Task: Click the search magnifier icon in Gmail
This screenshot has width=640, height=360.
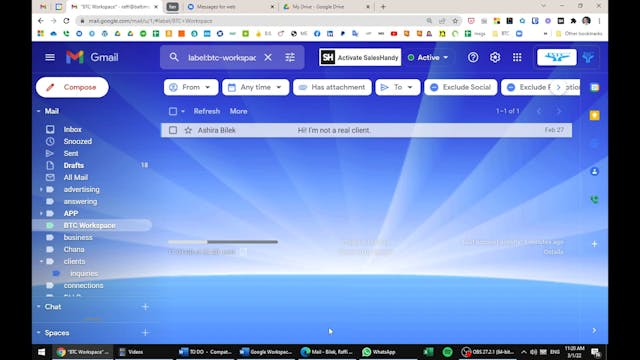Action: [x=174, y=58]
